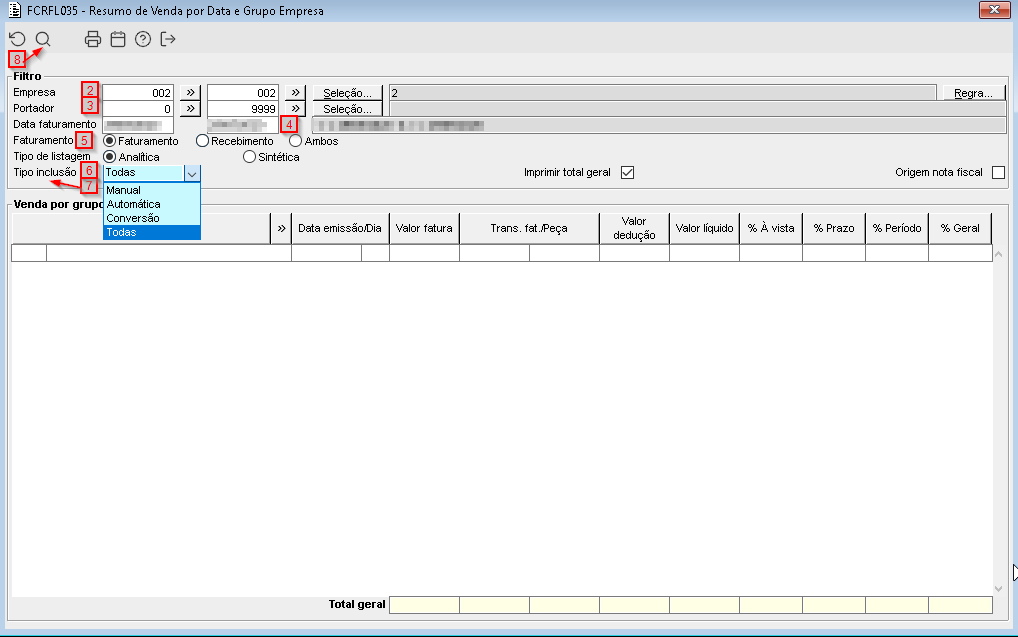Click the % Geral column header
The image size is (1018, 637).
pyautogui.click(x=960, y=229)
